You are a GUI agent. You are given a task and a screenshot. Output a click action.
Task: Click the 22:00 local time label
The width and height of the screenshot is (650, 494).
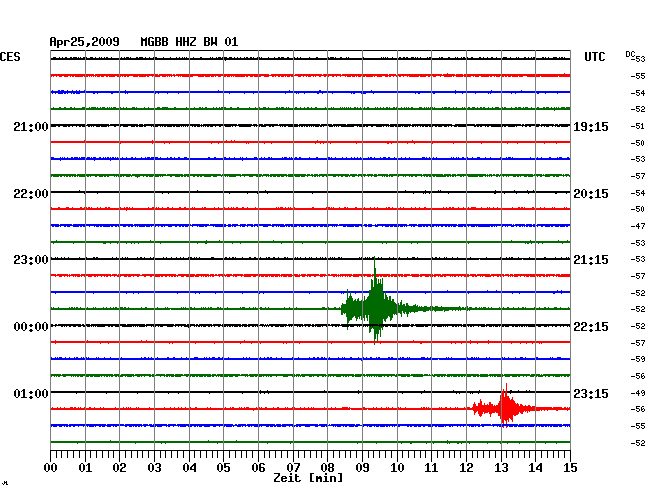[x=31, y=194]
